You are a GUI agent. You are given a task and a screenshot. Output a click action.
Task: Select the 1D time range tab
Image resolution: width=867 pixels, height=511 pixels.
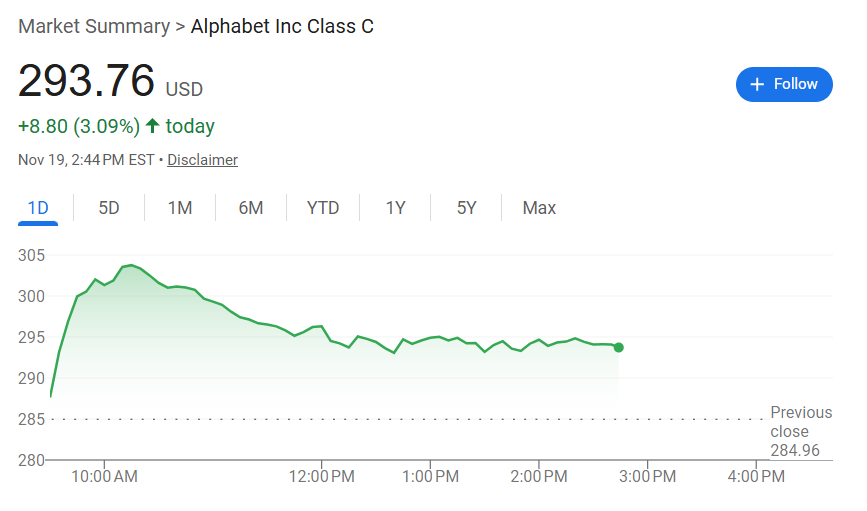point(38,208)
